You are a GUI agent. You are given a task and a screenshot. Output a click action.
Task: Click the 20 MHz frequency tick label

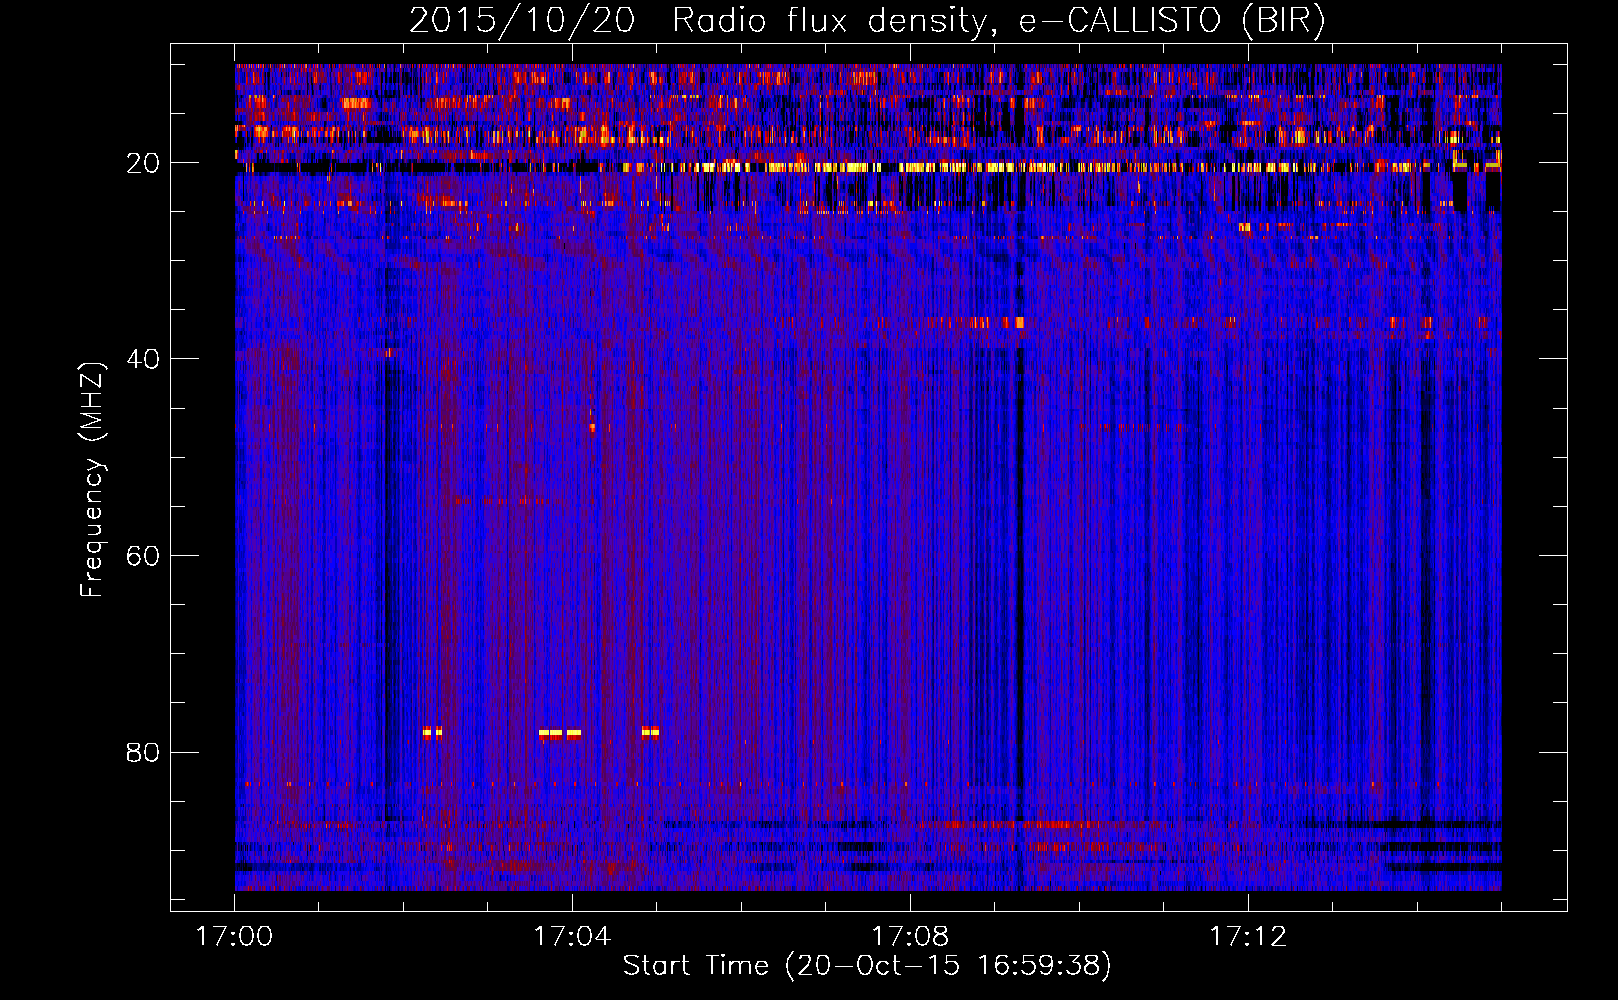(143, 163)
